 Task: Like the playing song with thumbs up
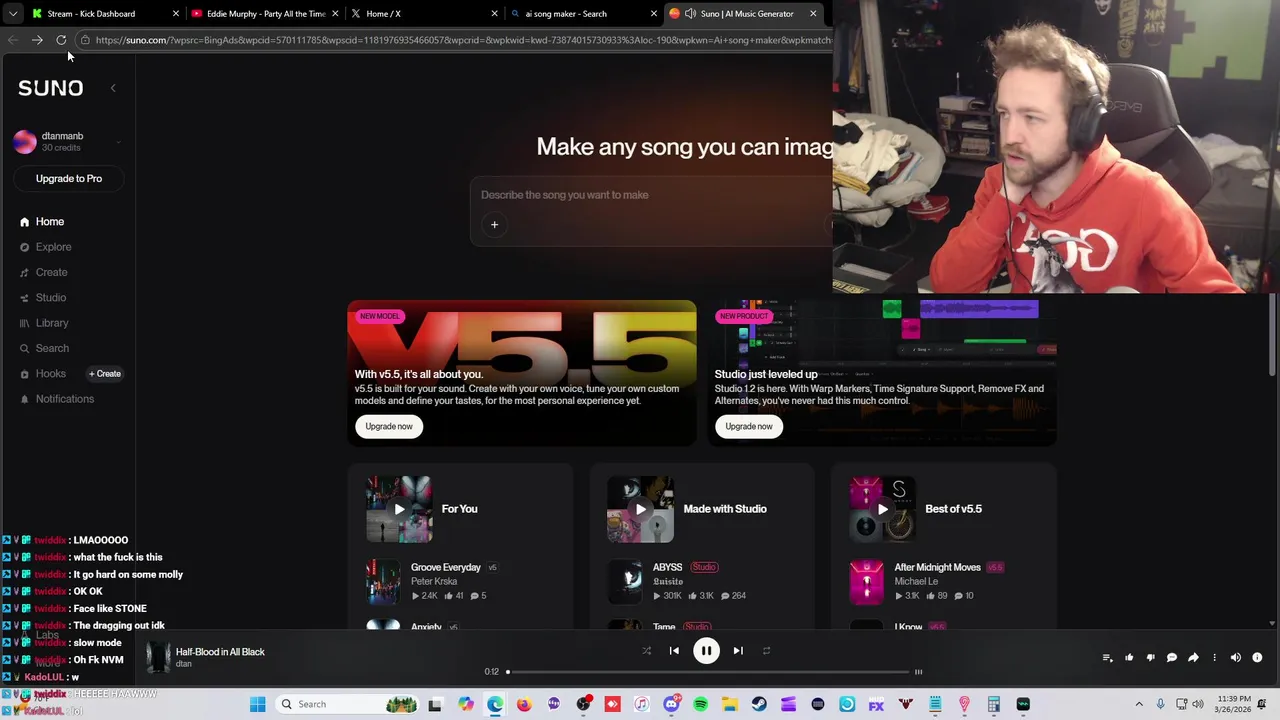coord(1129,658)
